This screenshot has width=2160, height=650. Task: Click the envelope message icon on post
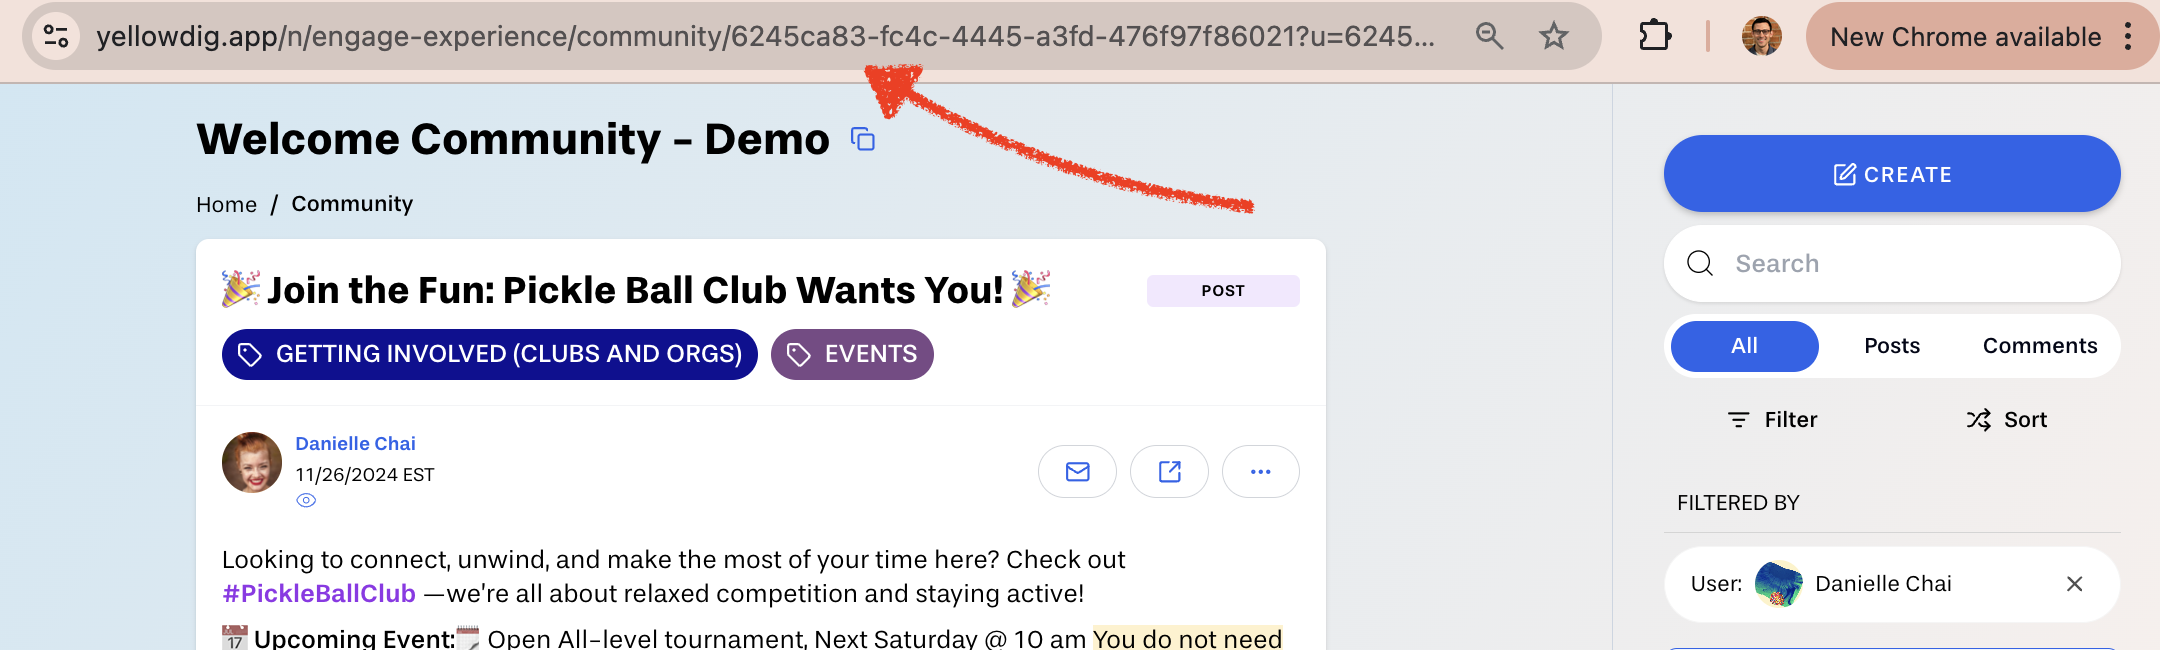click(1077, 471)
